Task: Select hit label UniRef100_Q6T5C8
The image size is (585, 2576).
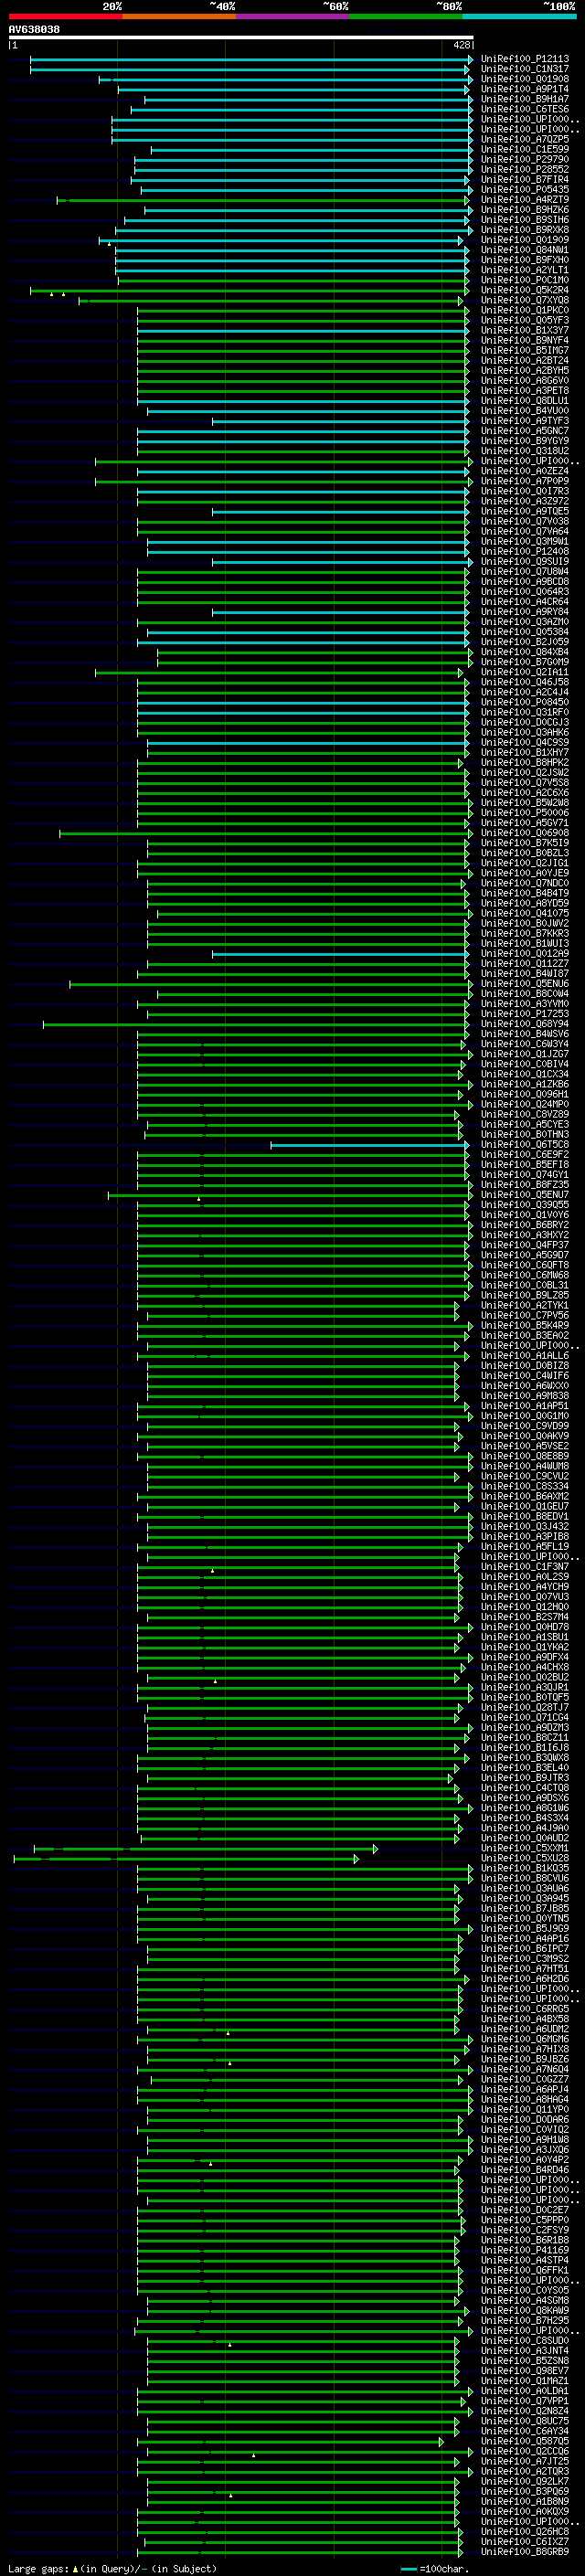Action: [525, 1144]
